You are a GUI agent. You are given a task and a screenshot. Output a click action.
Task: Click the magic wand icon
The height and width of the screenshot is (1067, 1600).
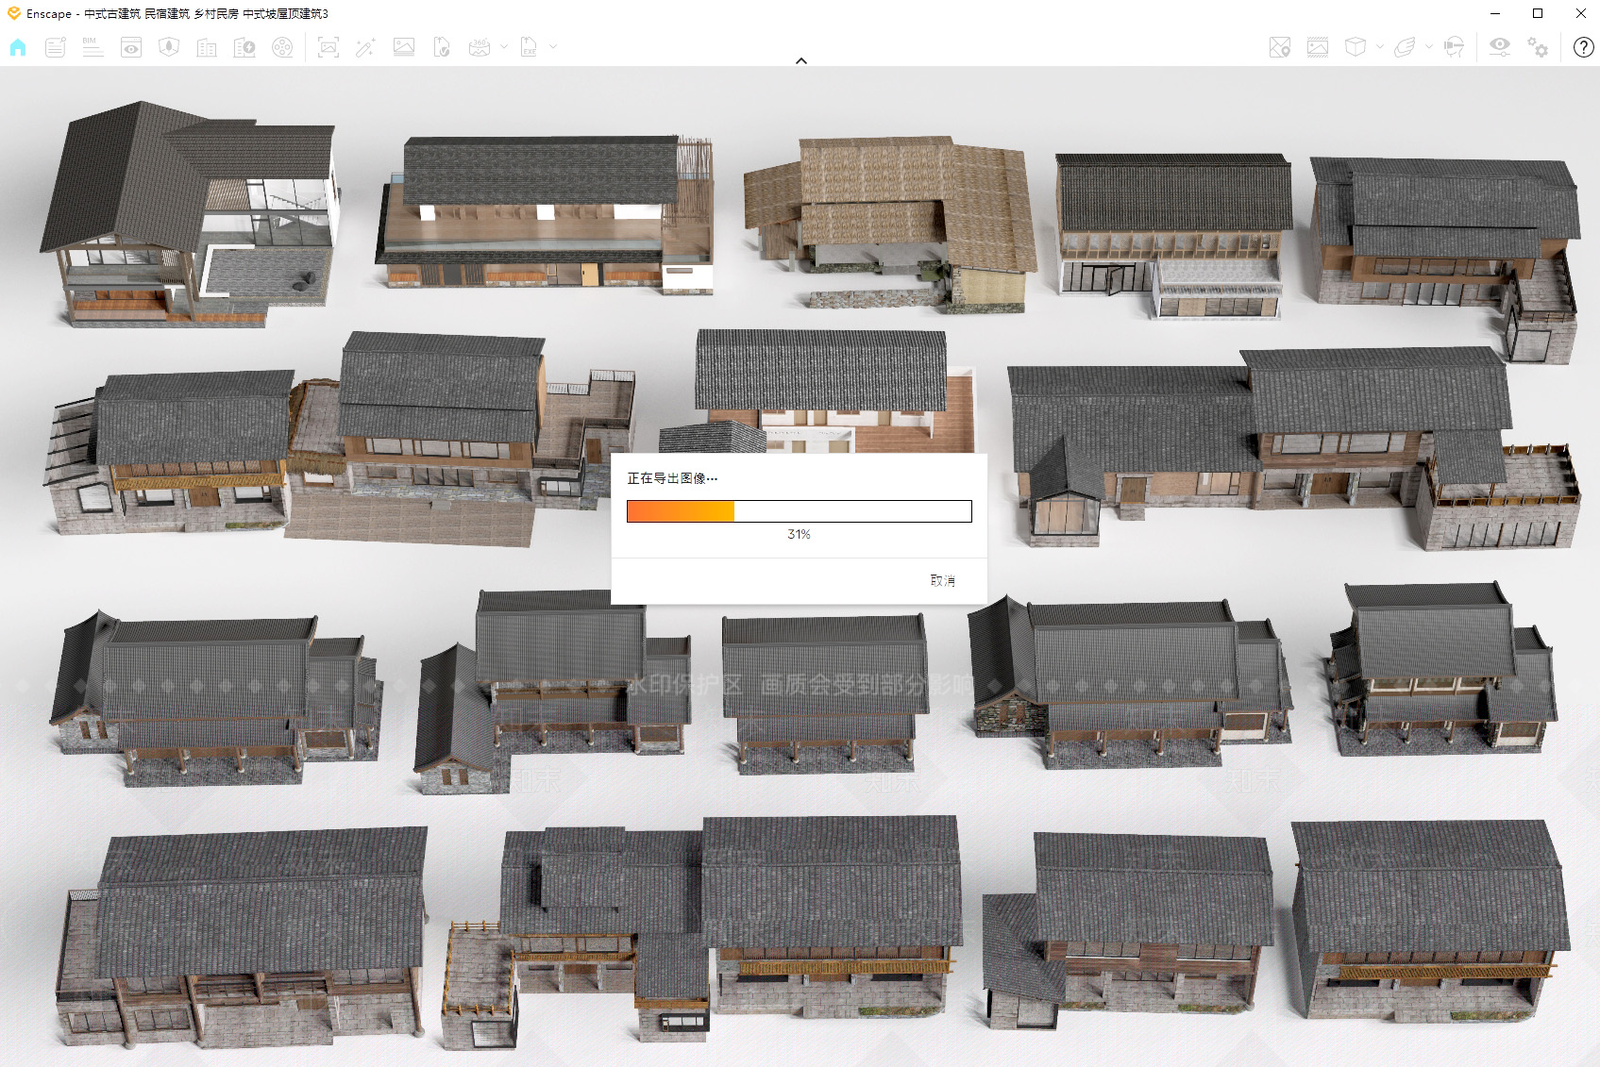pyautogui.click(x=365, y=47)
